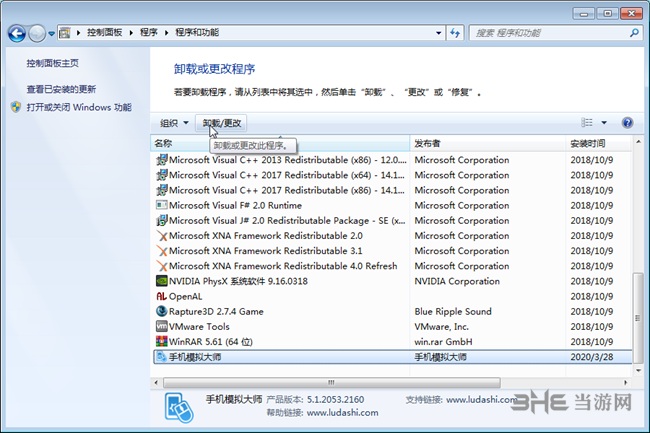Click the OpenAL icon
The height and width of the screenshot is (433, 650).
(x=162, y=296)
